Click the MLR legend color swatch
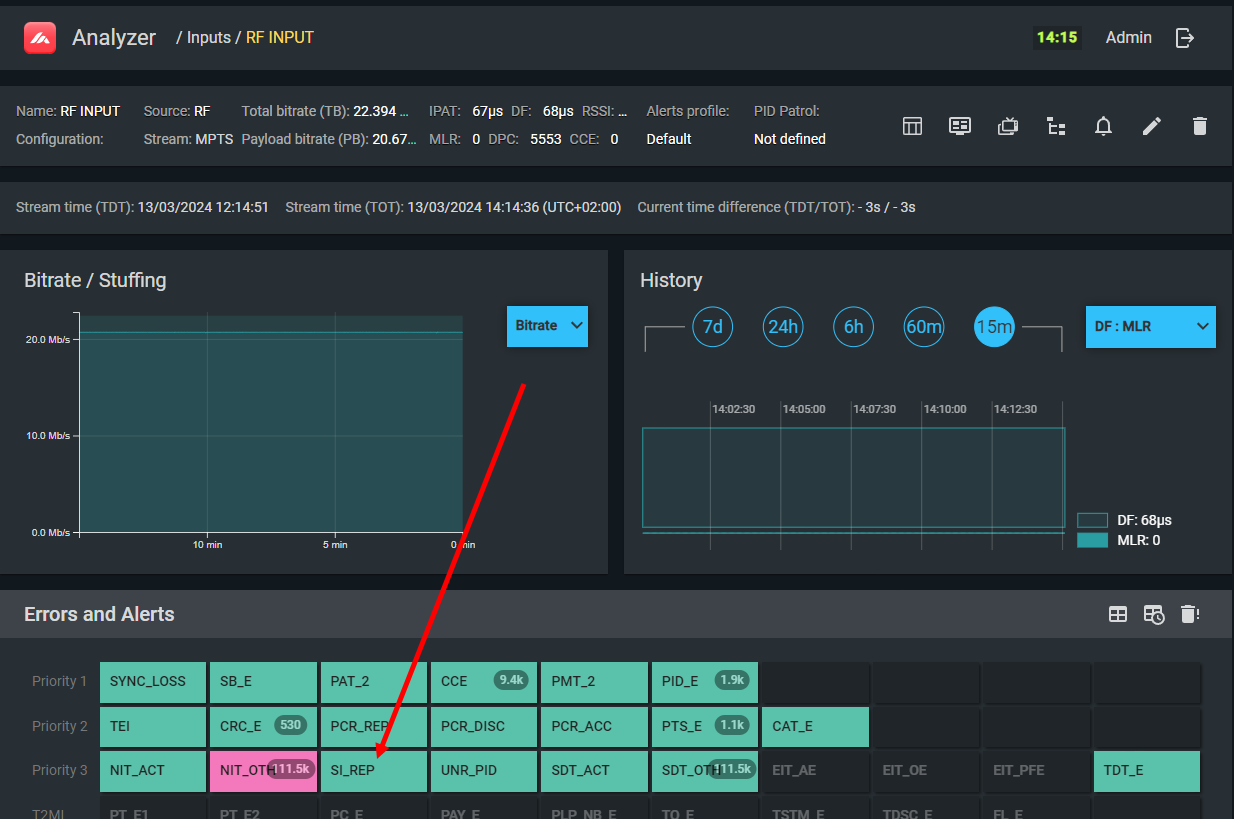The width and height of the screenshot is (1234, 819). pos(1092,540)
